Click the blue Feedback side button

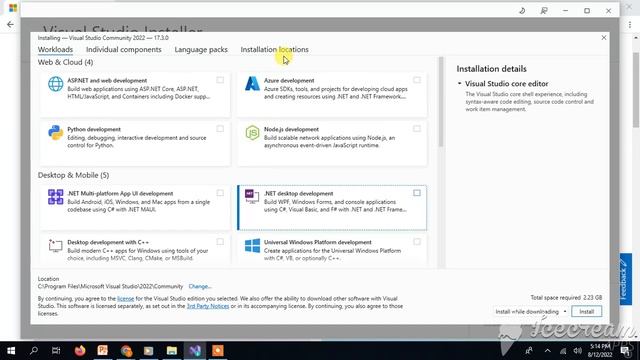[625, 279]
